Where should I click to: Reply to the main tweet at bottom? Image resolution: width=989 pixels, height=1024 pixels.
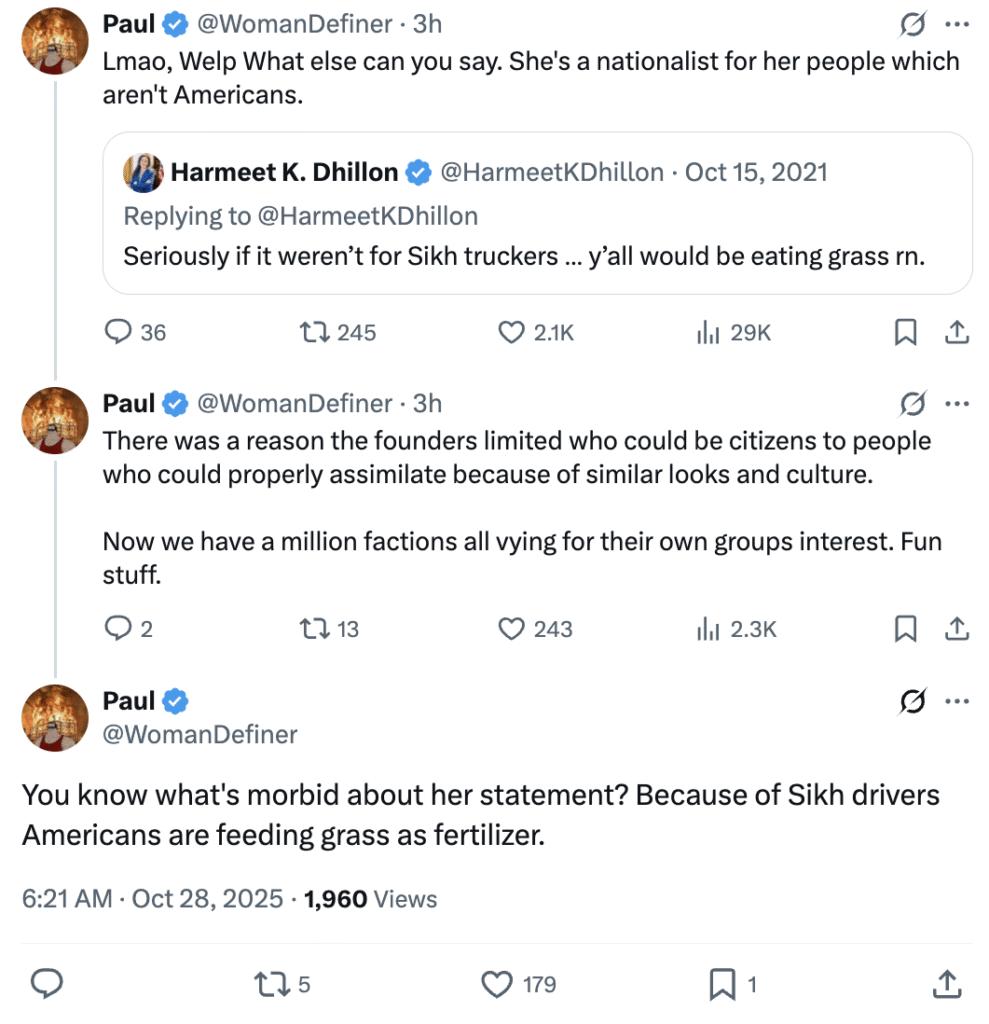coord(47,985)
